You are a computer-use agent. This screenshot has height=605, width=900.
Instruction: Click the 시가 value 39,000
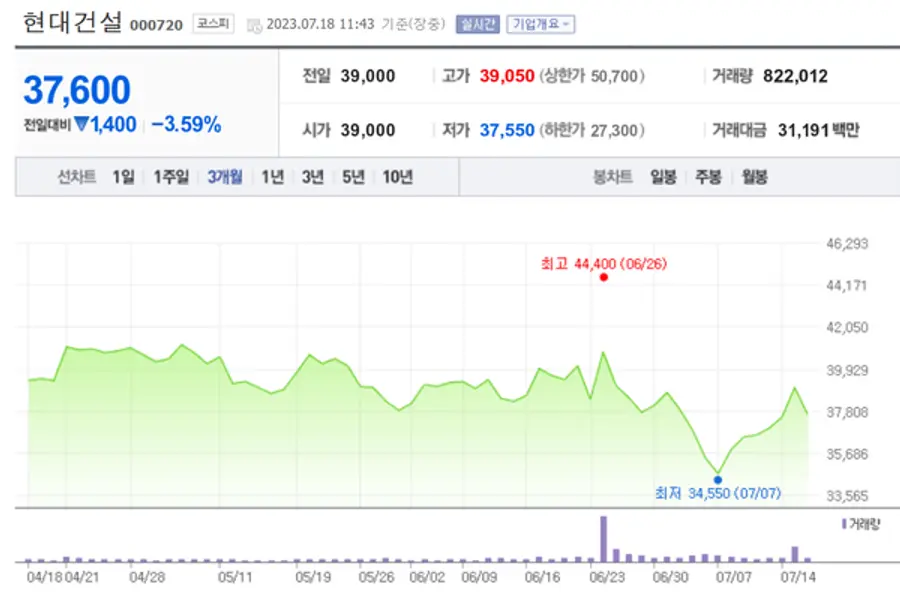[x=368, y=130]
